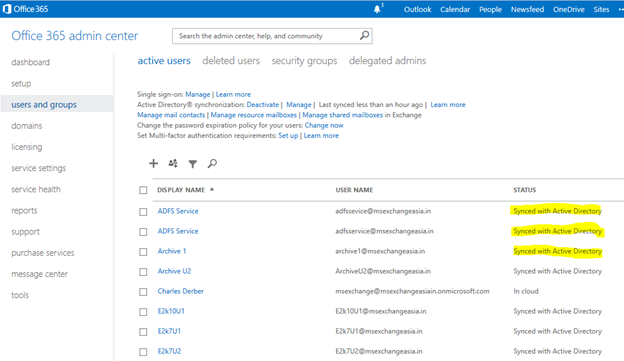Viewport: 624px width, 361px height.
Task: Click inside the admin center search field
Action: tap(267, 36)
